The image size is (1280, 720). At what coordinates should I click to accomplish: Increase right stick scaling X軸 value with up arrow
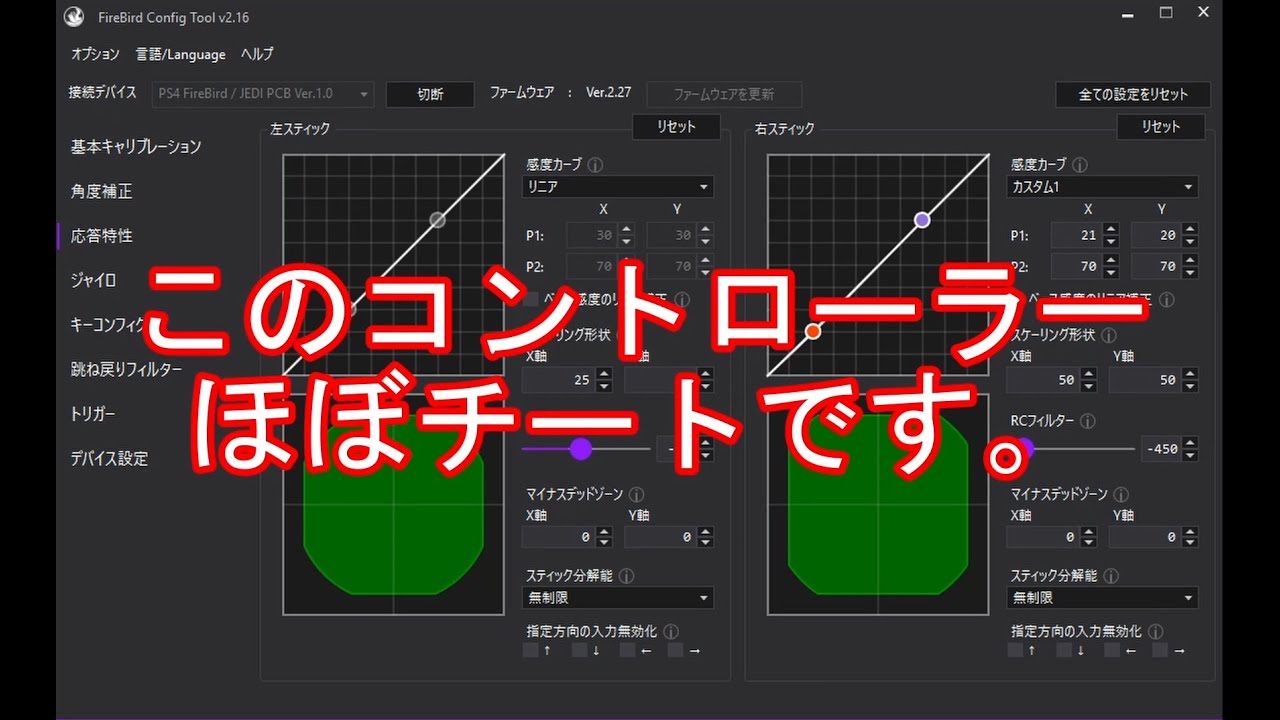click(1088, 374)
